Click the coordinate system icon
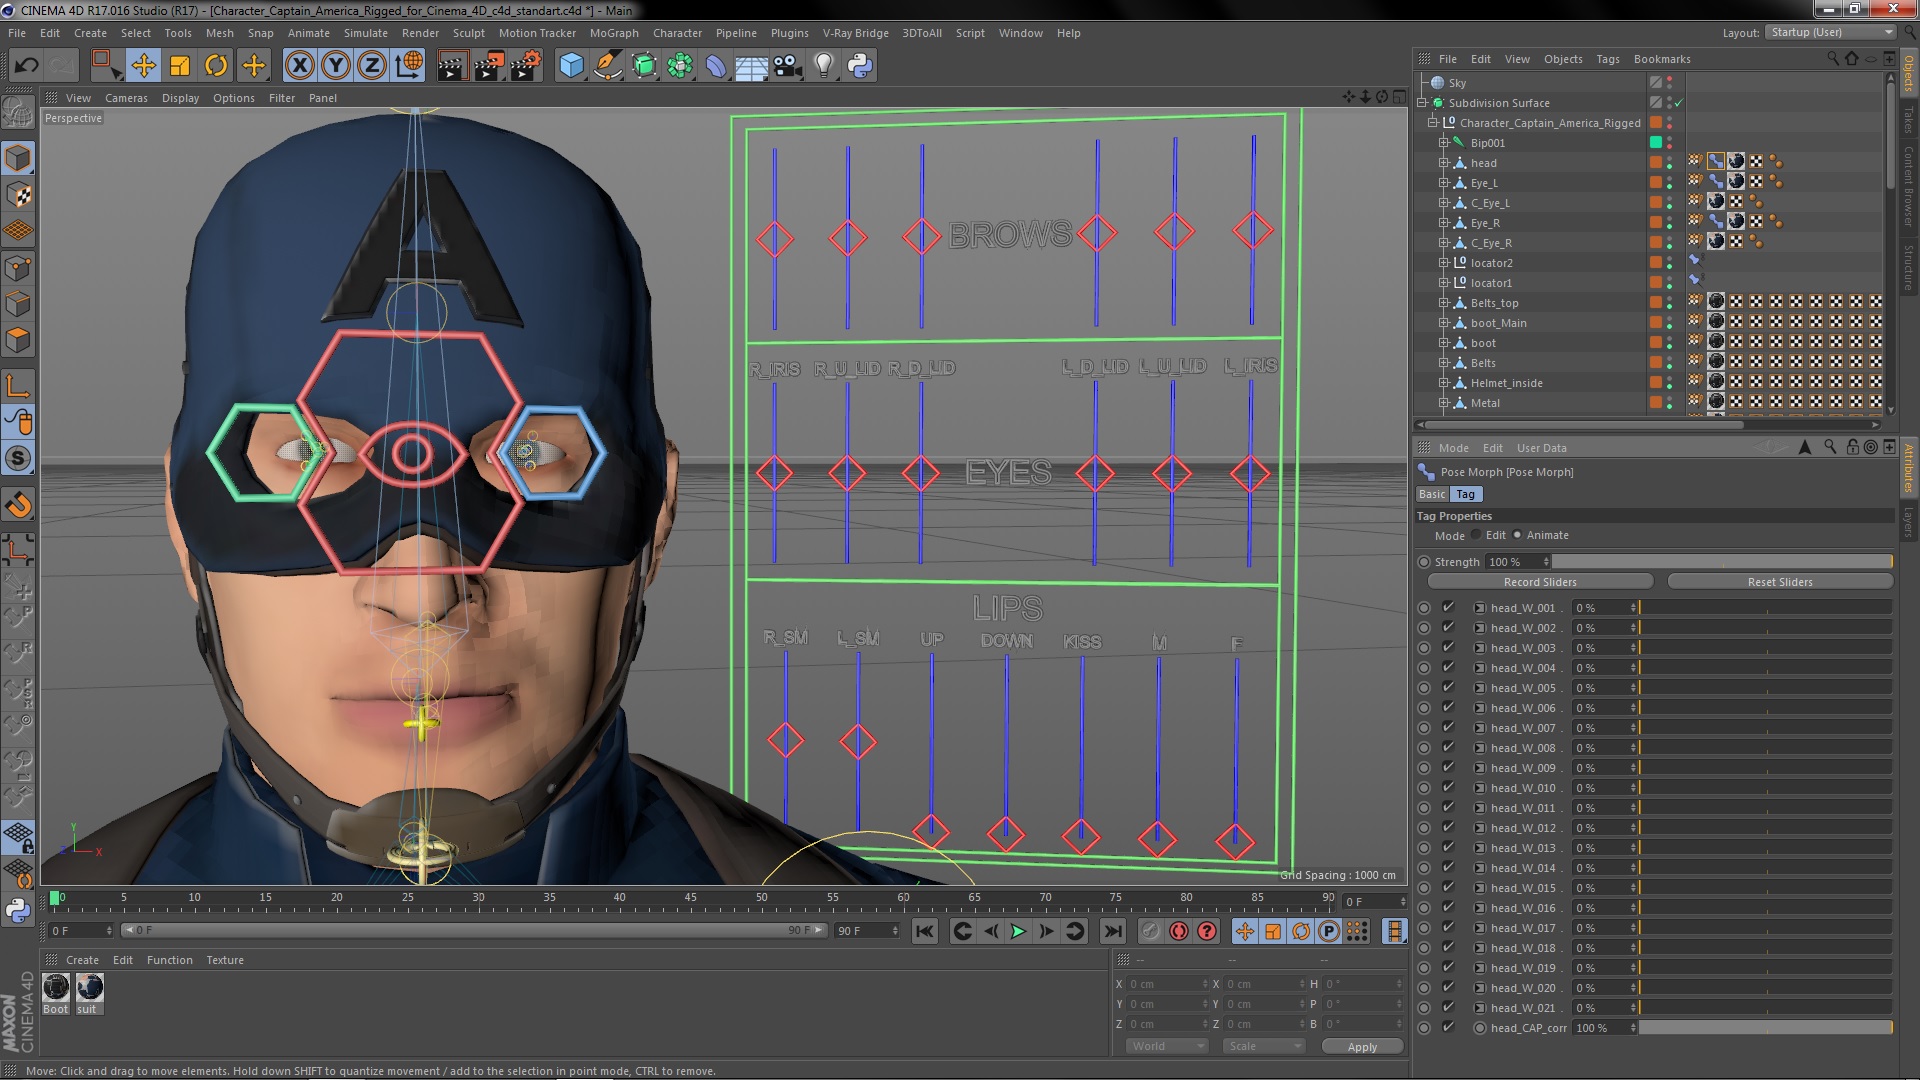This screenshot has width=1920, height=1080. [x=408, y=66]
